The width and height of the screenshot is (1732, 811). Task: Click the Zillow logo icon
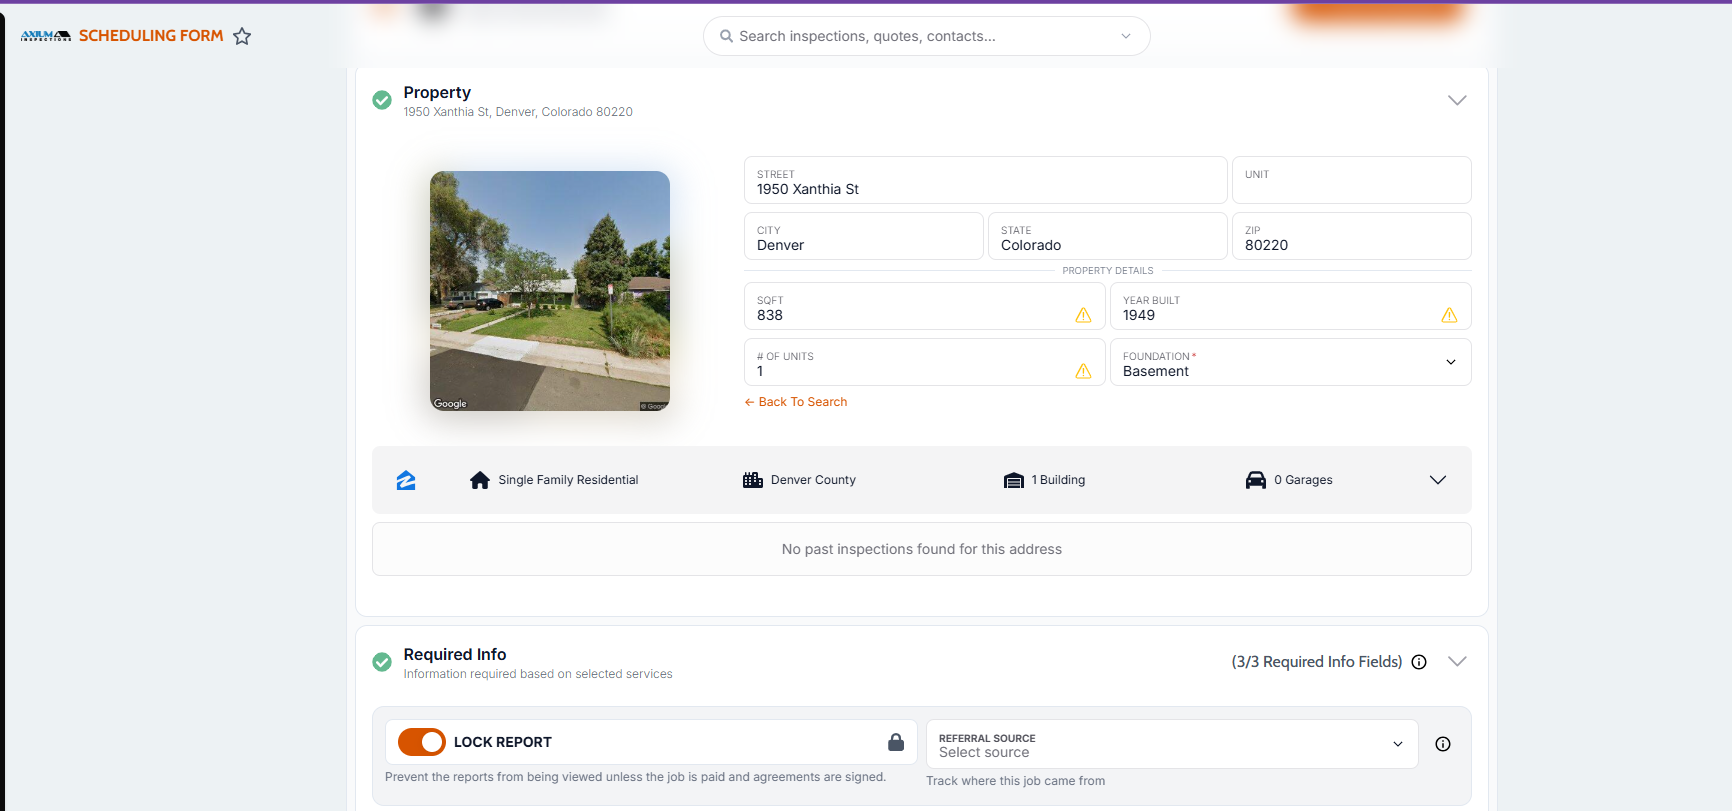point(406,480)
